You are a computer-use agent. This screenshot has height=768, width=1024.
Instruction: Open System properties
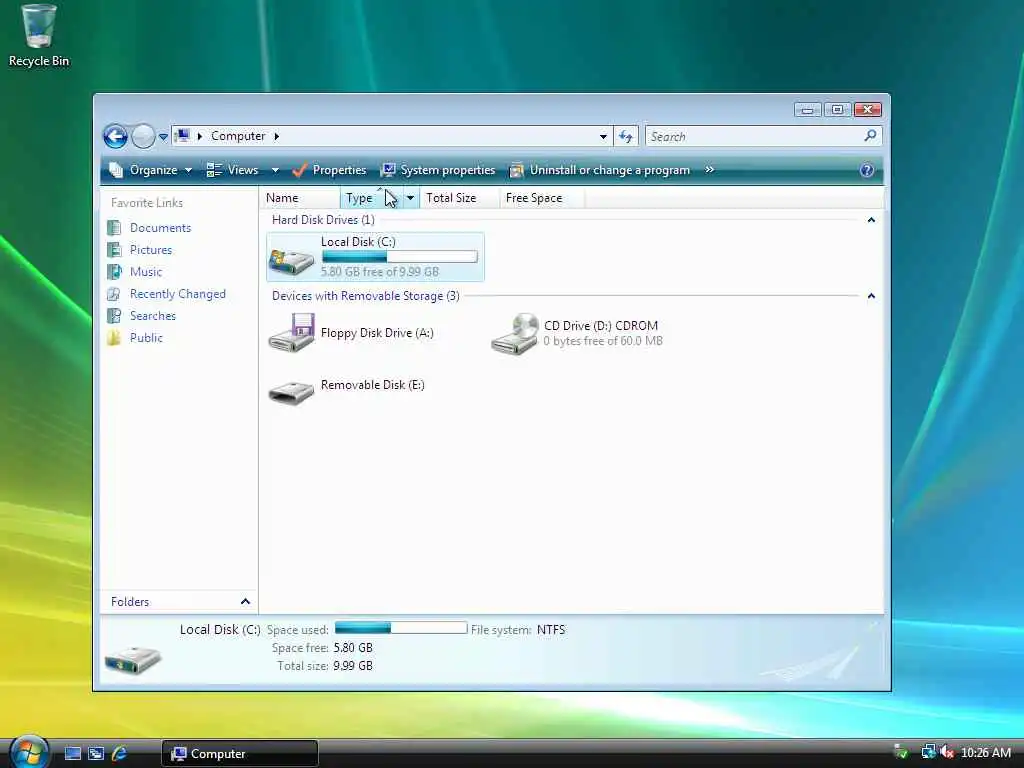point(438,170)
